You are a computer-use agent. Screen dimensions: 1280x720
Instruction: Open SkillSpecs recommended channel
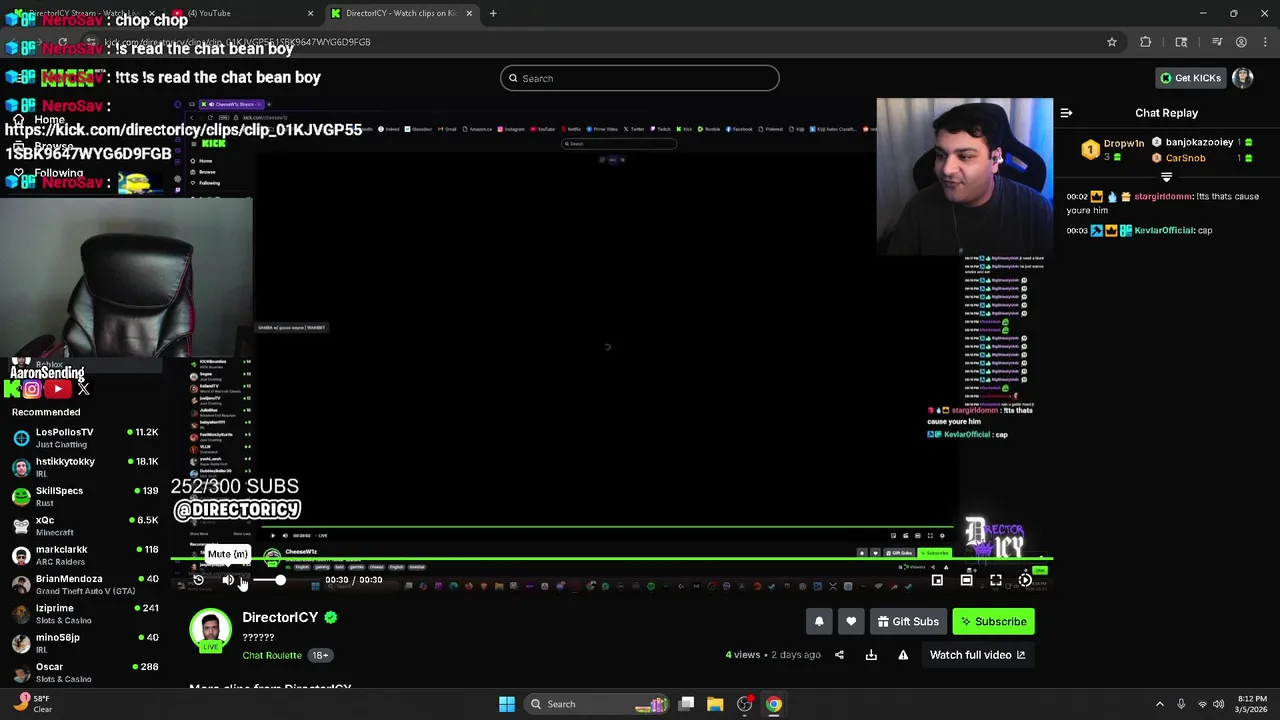[x=85, y=496]
